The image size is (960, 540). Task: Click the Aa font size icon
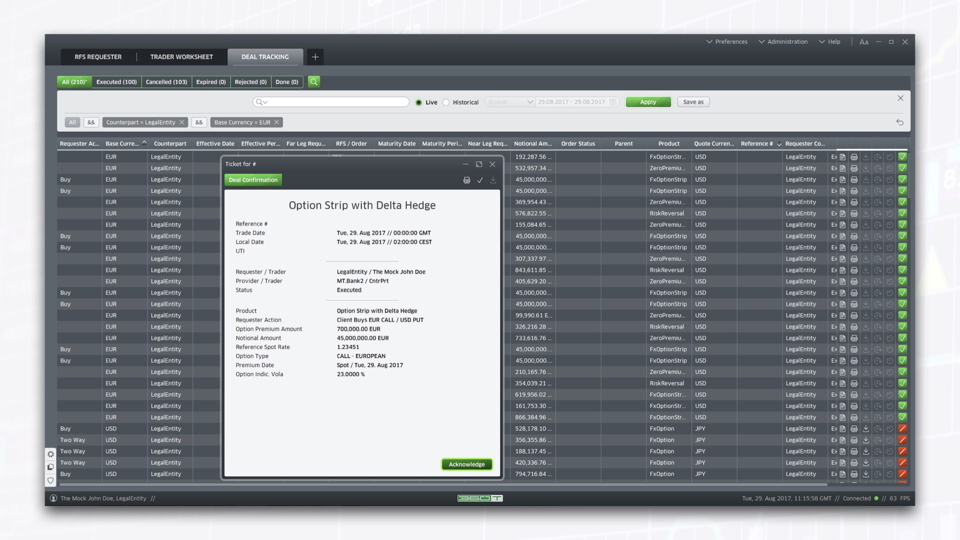[x=864, y=42]
